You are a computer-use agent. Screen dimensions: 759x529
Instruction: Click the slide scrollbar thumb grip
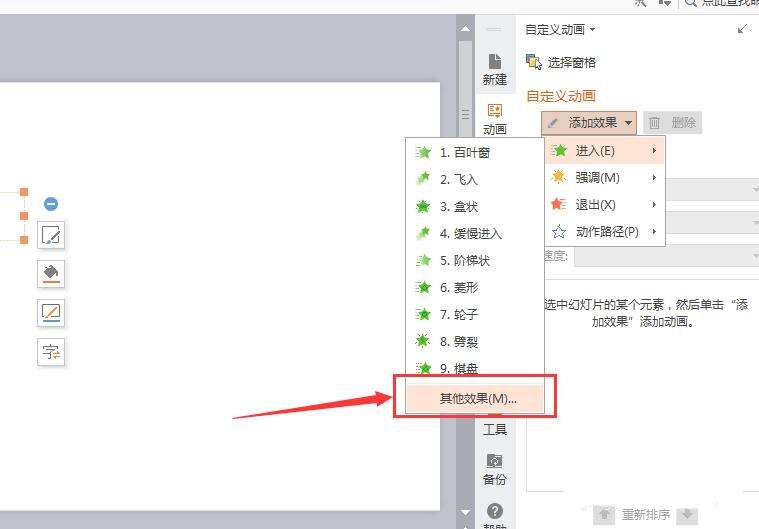point(465,114)
